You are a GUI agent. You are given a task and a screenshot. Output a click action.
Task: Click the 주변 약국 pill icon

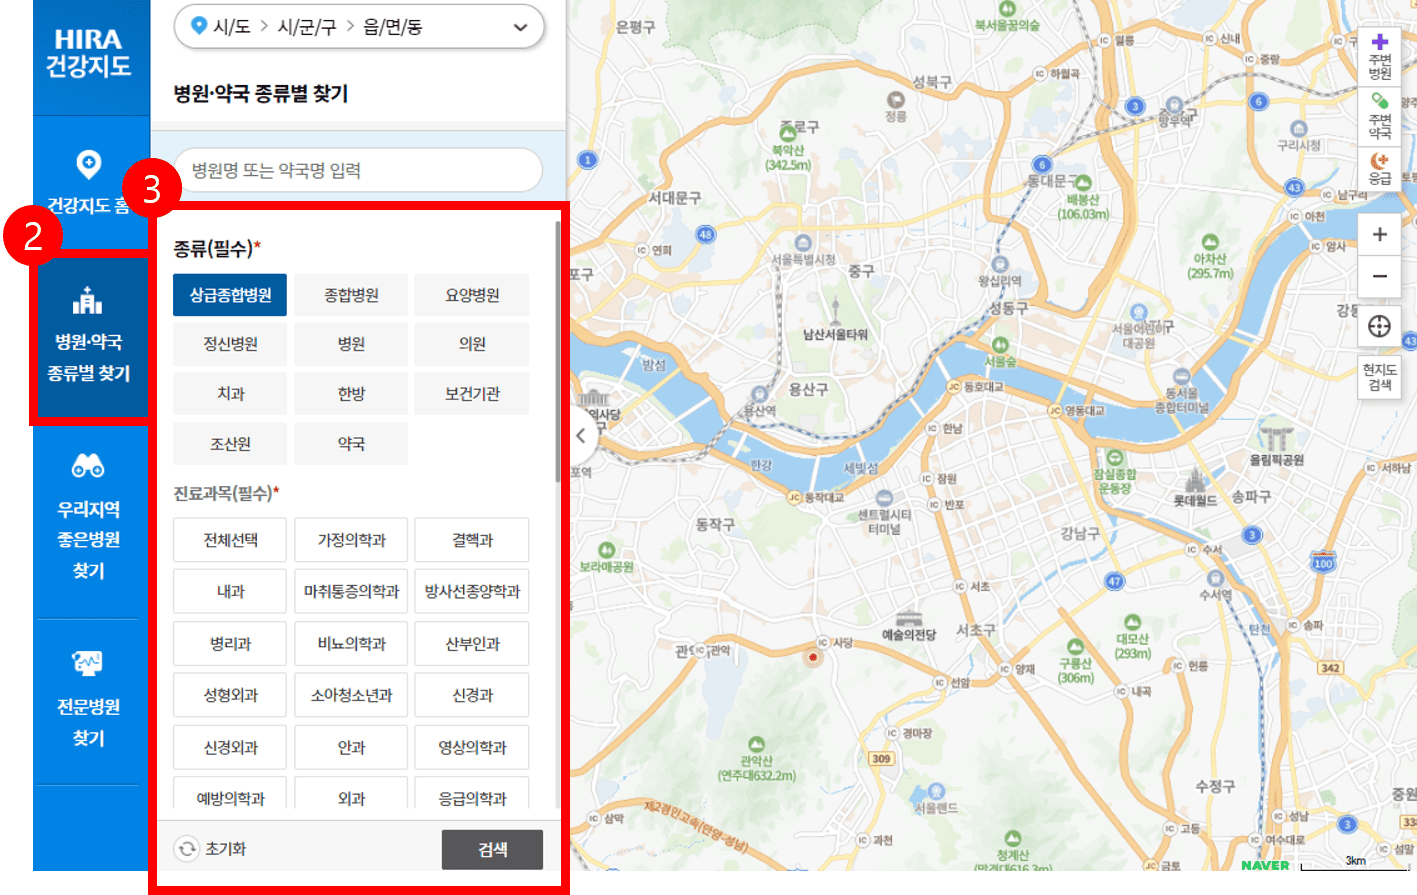point(1379,110)
